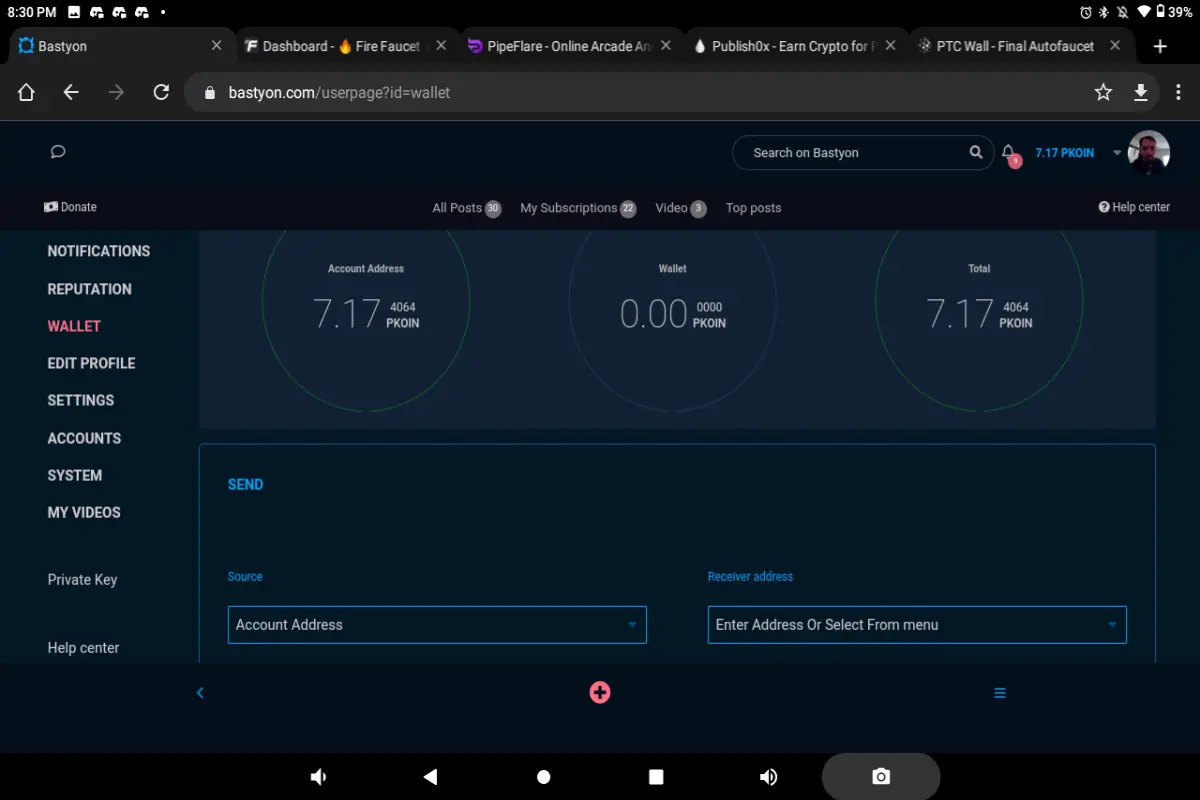Open Help center in the top bar
Screen dimensions: 1200x800
coord(1134,207)
